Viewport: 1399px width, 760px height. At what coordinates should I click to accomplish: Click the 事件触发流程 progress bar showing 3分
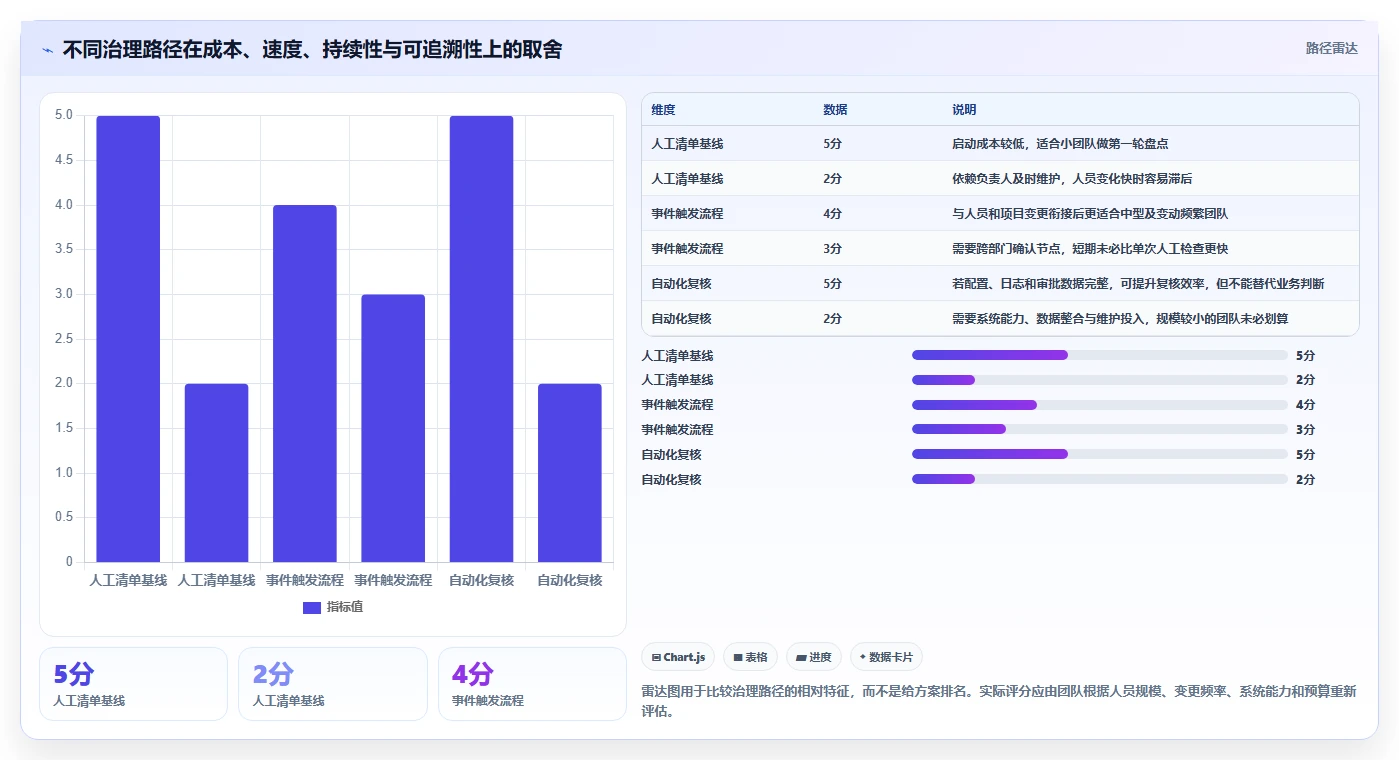point(1099,429)
